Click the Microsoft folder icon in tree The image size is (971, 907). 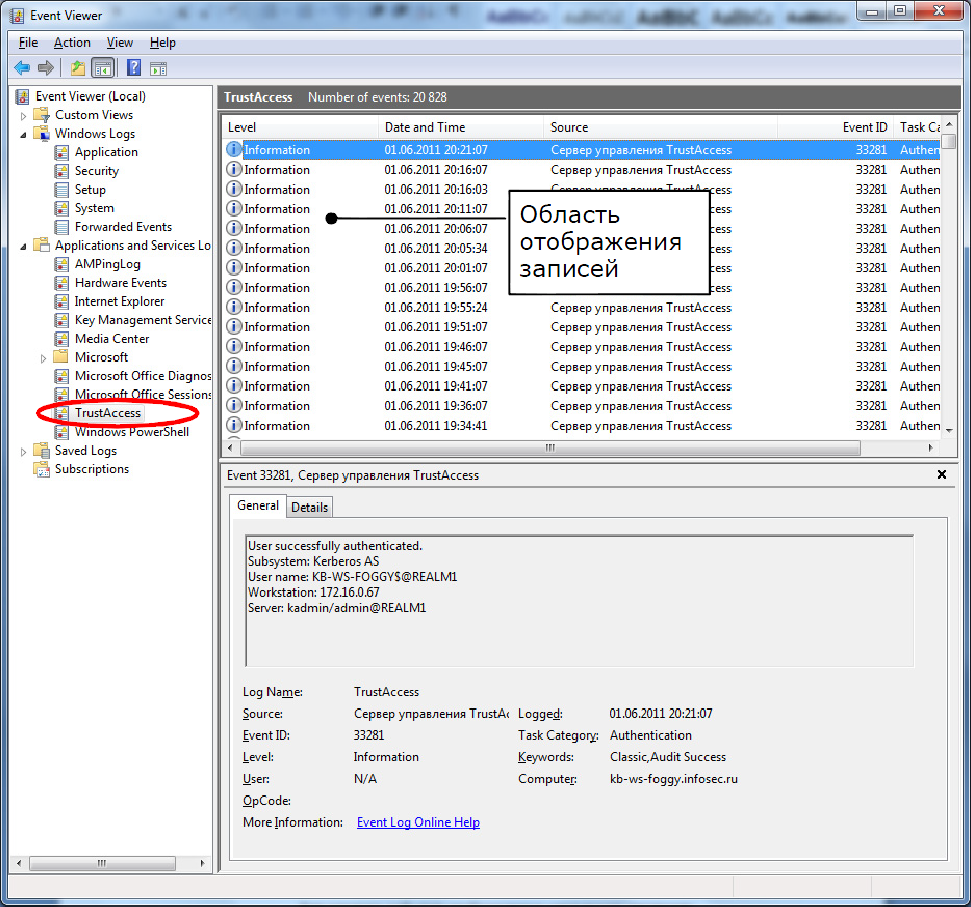coord(61,357)
